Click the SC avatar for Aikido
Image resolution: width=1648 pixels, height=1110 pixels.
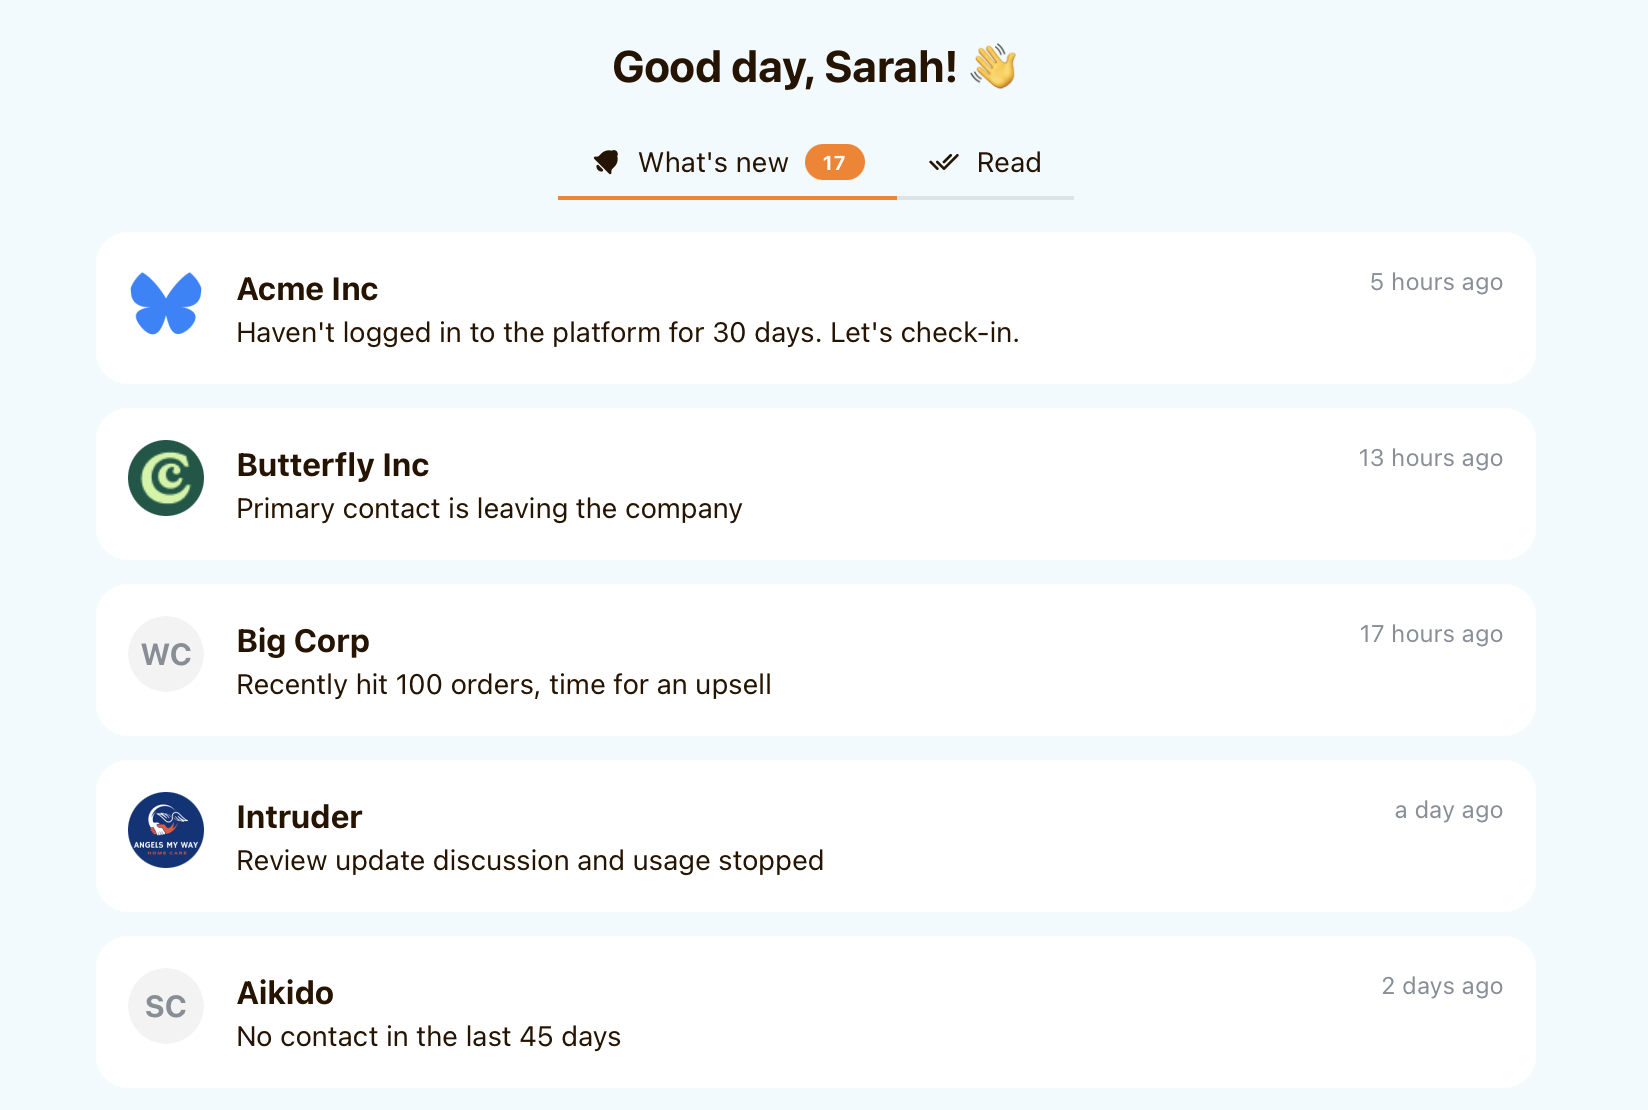point(166,1006)
